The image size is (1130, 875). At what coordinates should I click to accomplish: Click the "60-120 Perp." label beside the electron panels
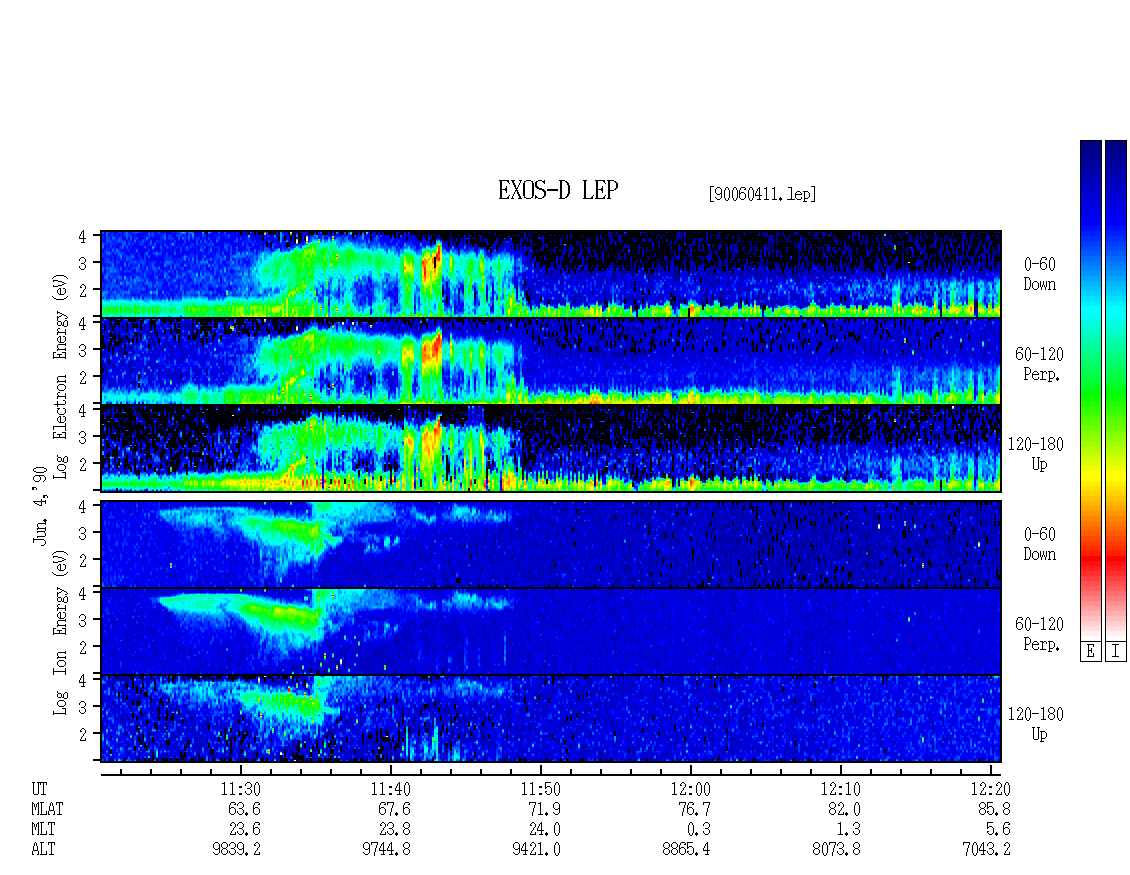[x=1039, y=364]
